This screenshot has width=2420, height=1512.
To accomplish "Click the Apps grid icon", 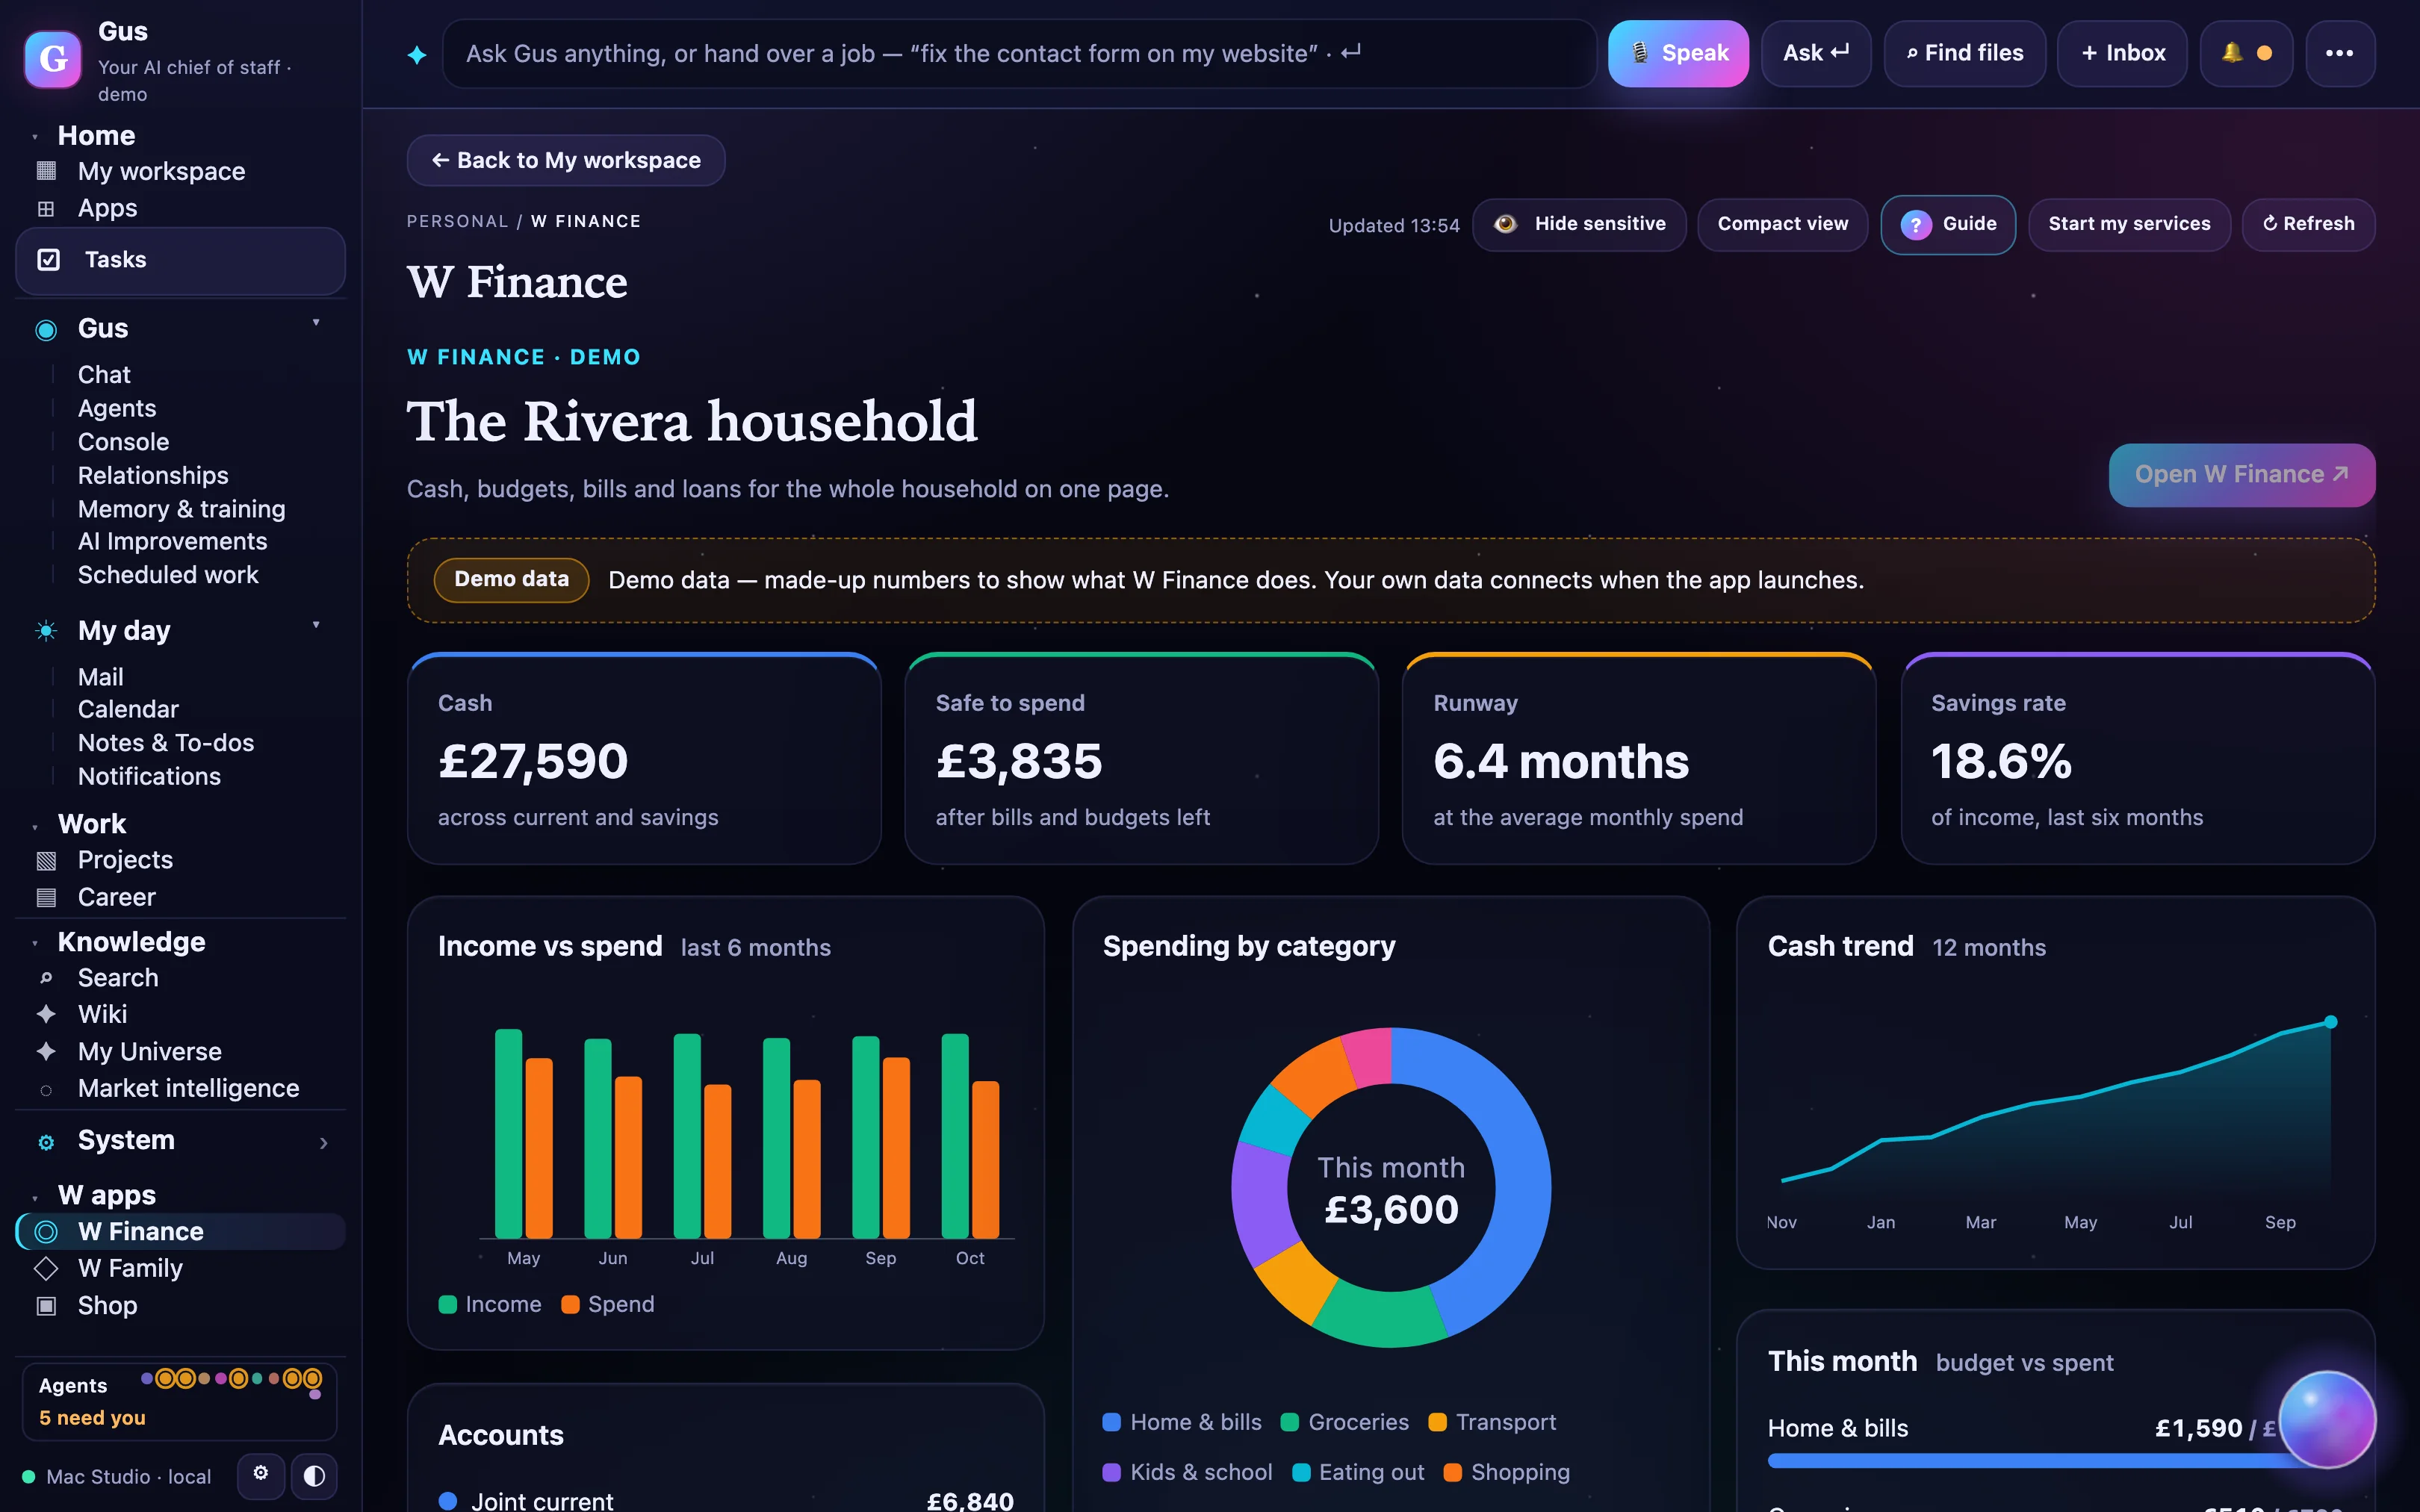I will click(46, 208).
